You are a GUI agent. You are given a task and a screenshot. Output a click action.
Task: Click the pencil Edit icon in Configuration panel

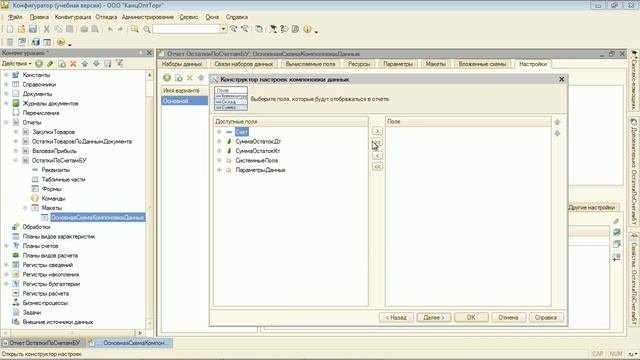[50, 64]
